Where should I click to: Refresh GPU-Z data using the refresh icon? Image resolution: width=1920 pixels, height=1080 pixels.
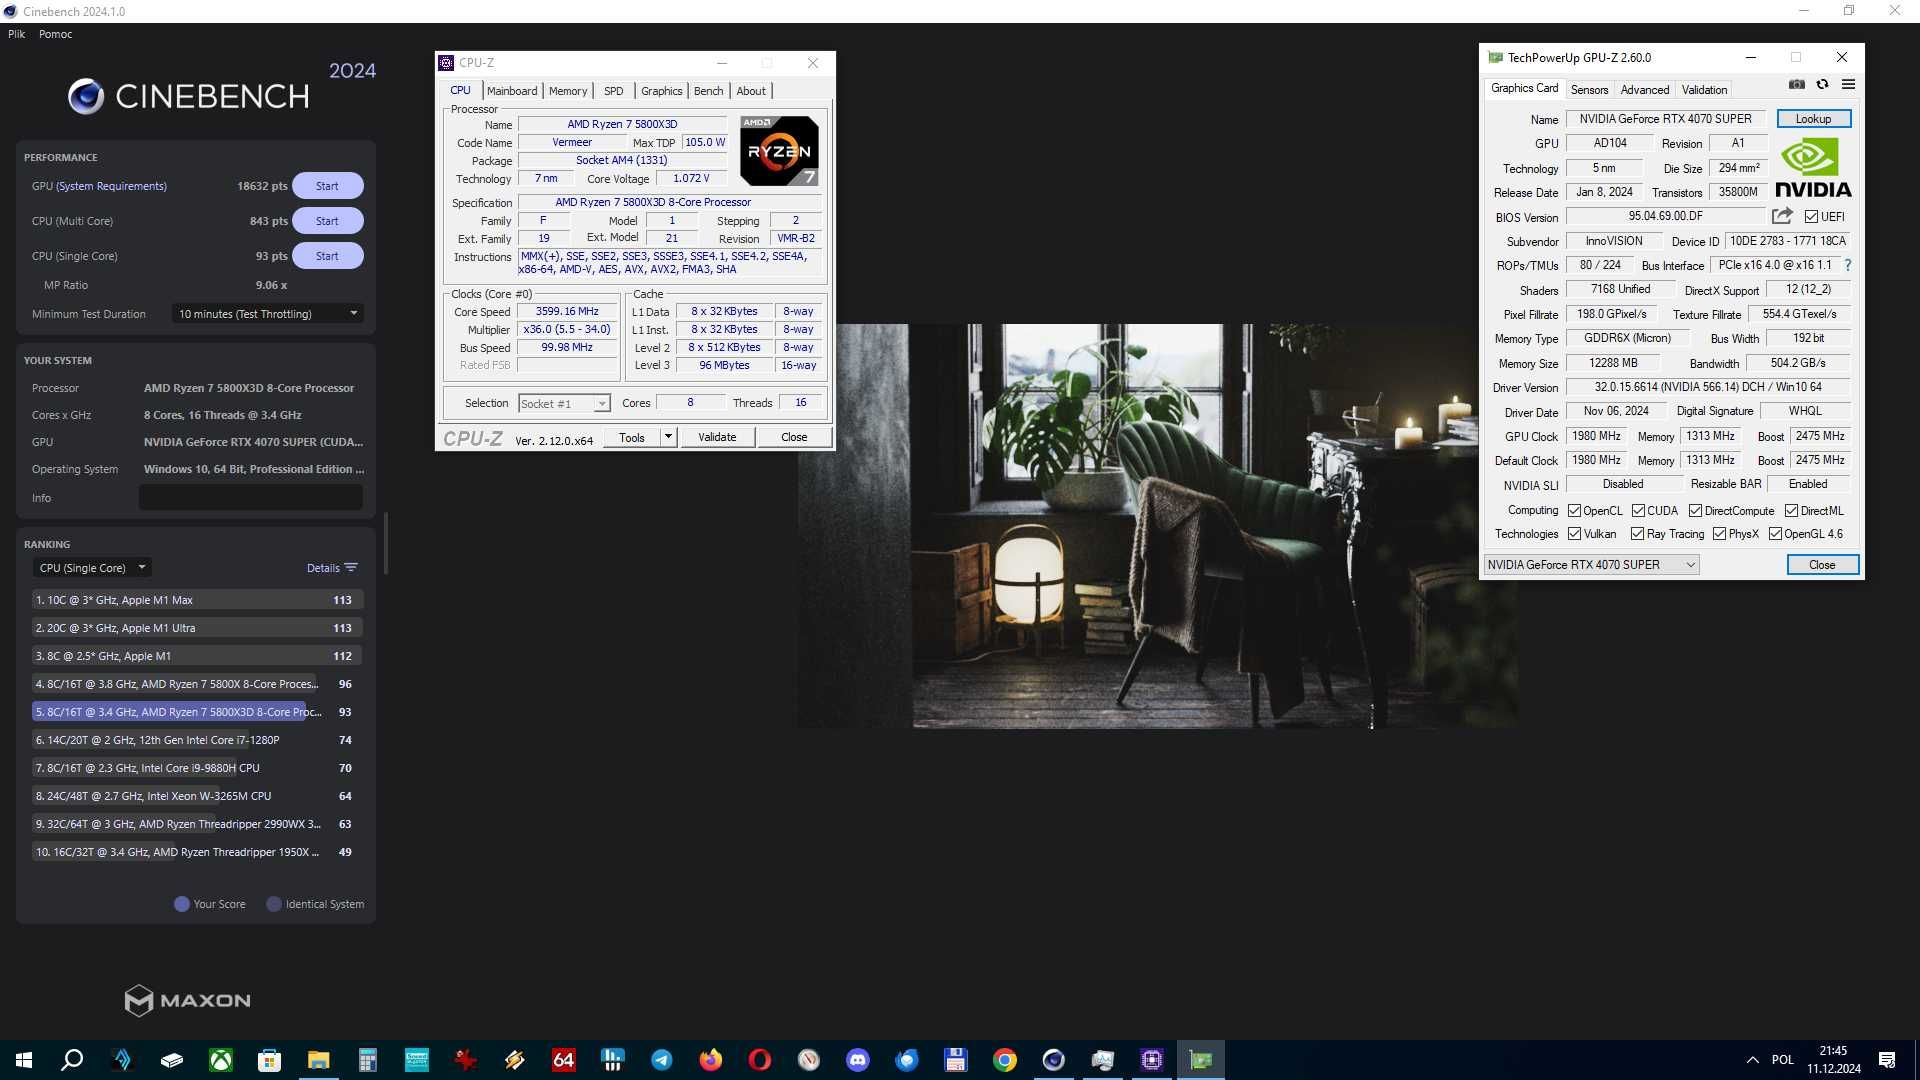pyautogui.click(x=1822, y=84)
